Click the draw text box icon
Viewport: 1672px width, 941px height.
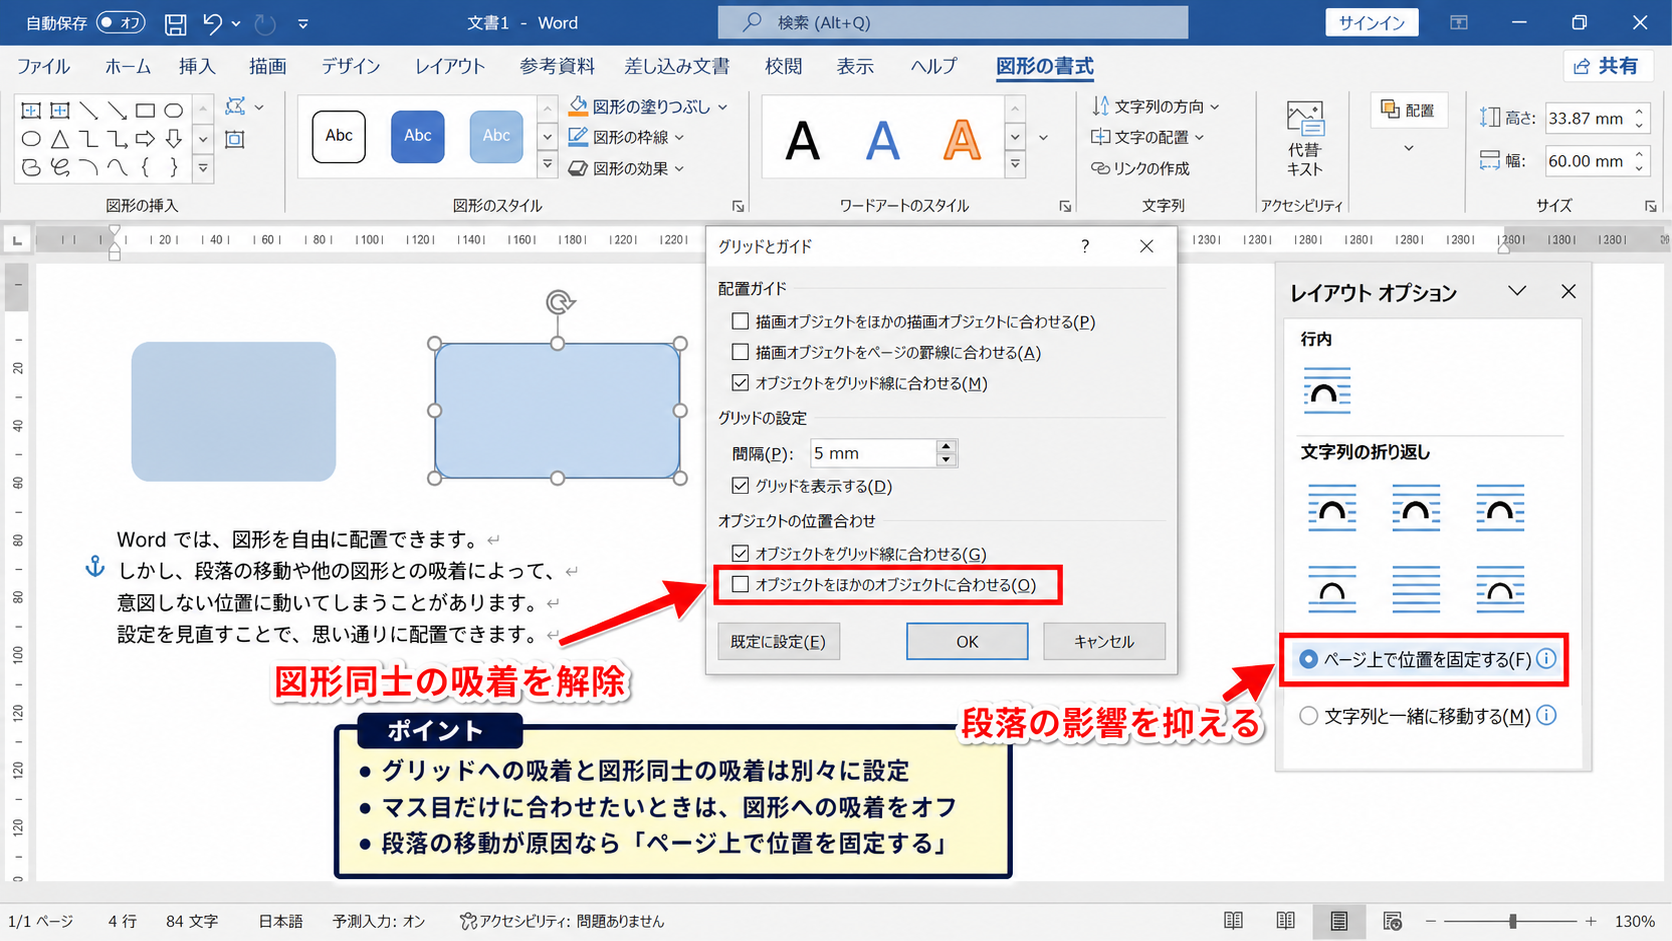236,139
